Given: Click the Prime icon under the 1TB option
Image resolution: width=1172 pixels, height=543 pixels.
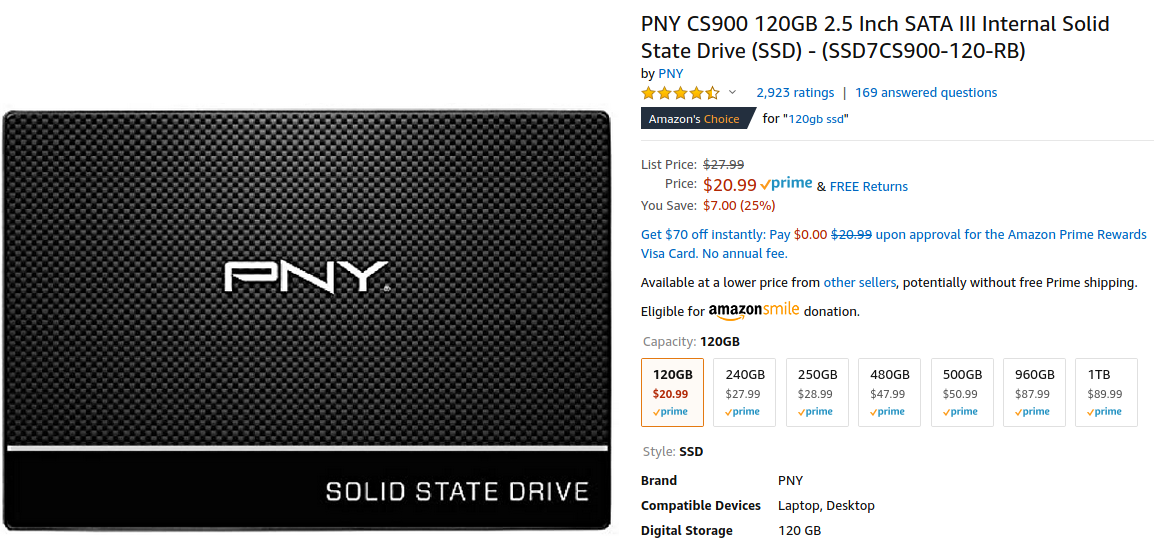Looking at the screenshot, I should (x=1106, y=411).
